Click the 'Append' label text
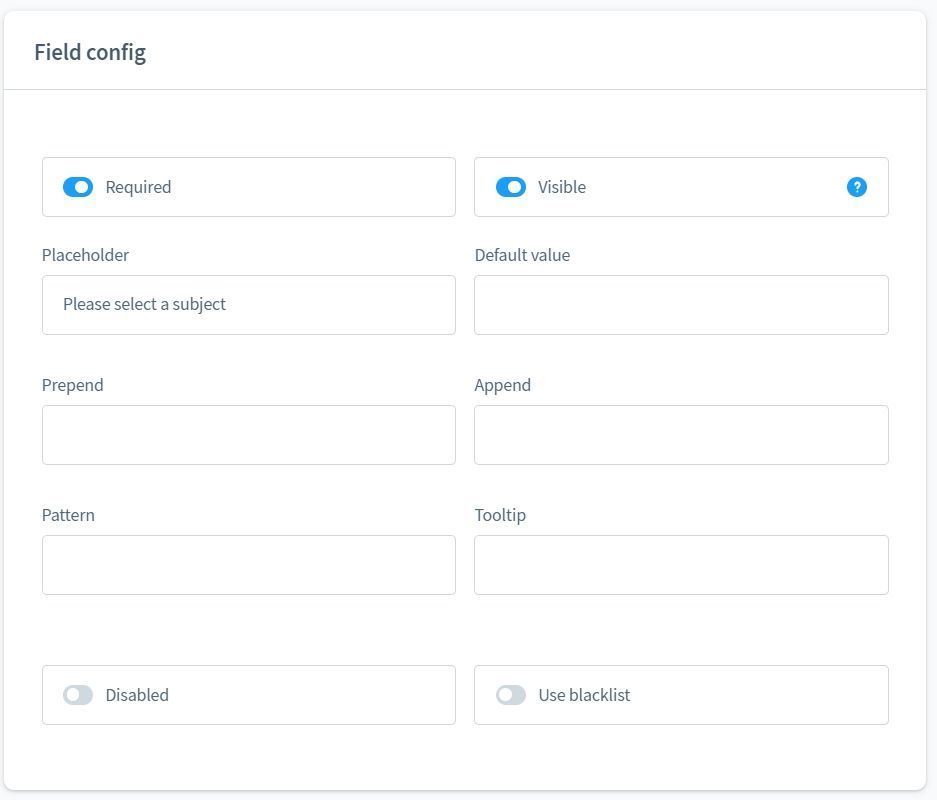Screen dimensions: 937x800 502,385
